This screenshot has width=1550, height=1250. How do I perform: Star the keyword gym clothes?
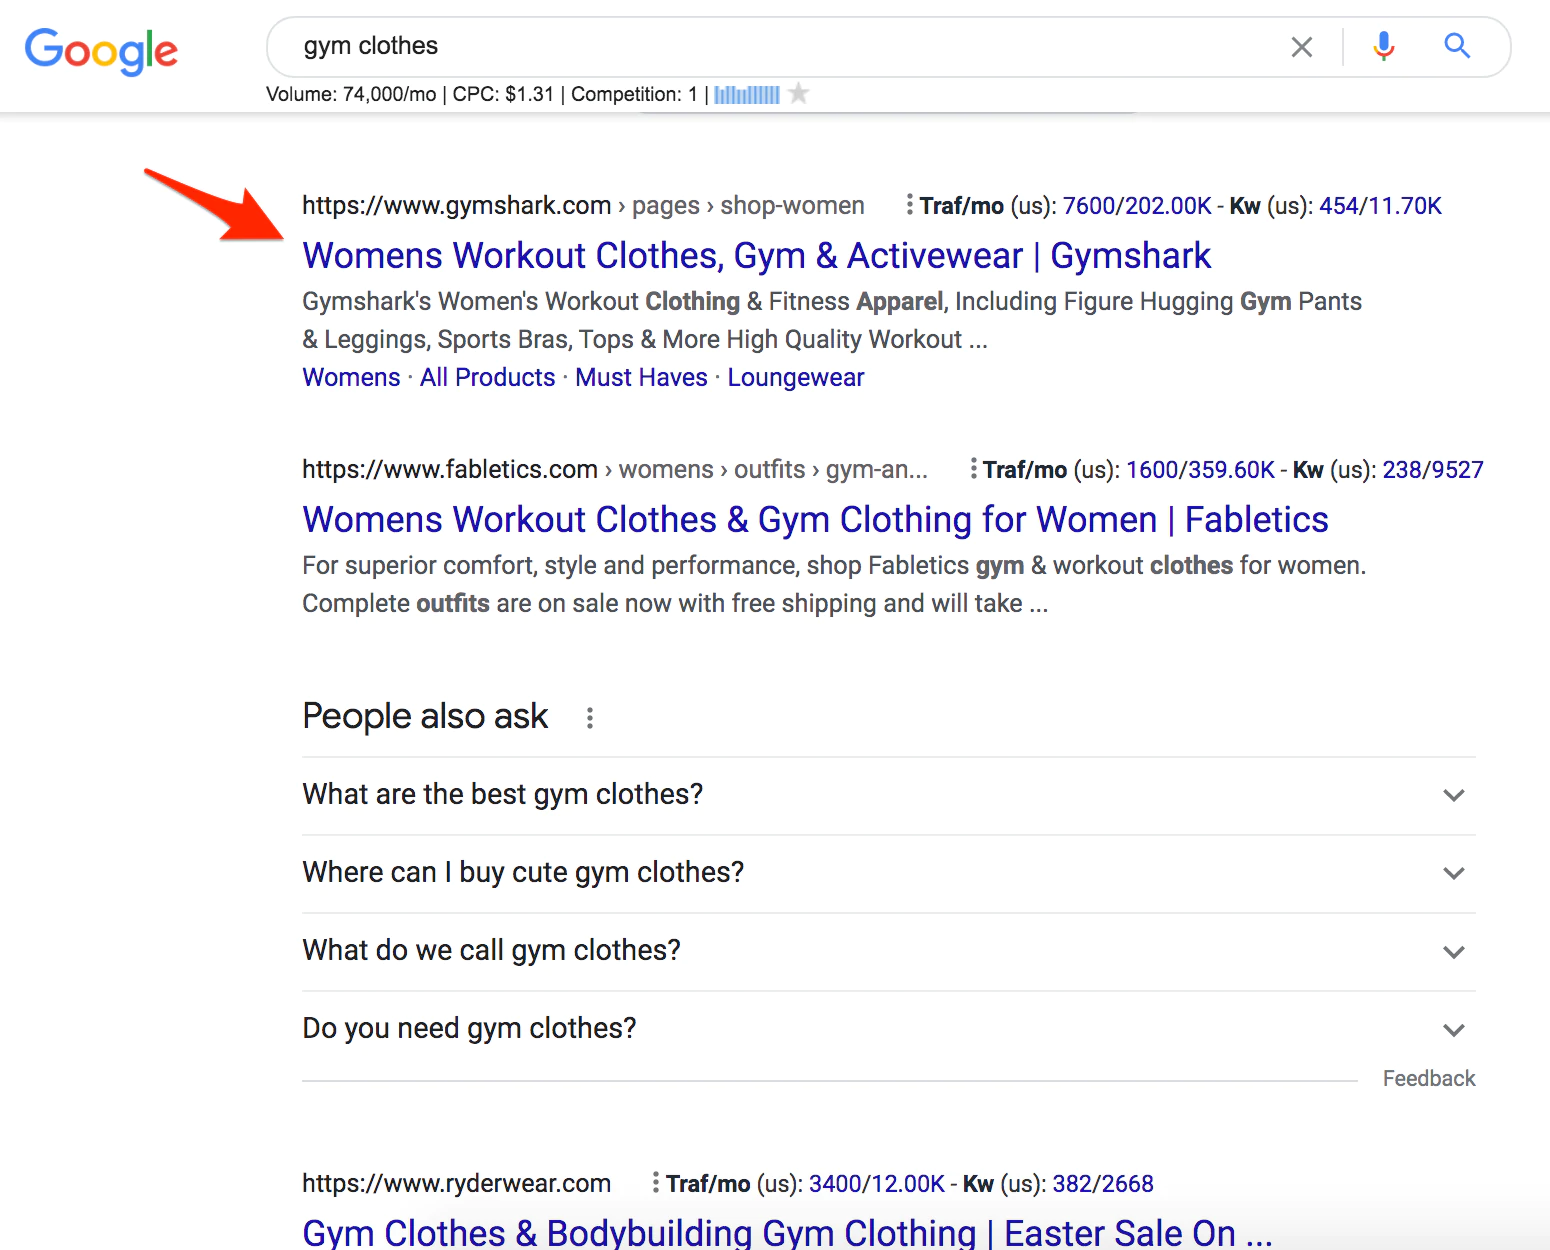click(x=798, y=94)
